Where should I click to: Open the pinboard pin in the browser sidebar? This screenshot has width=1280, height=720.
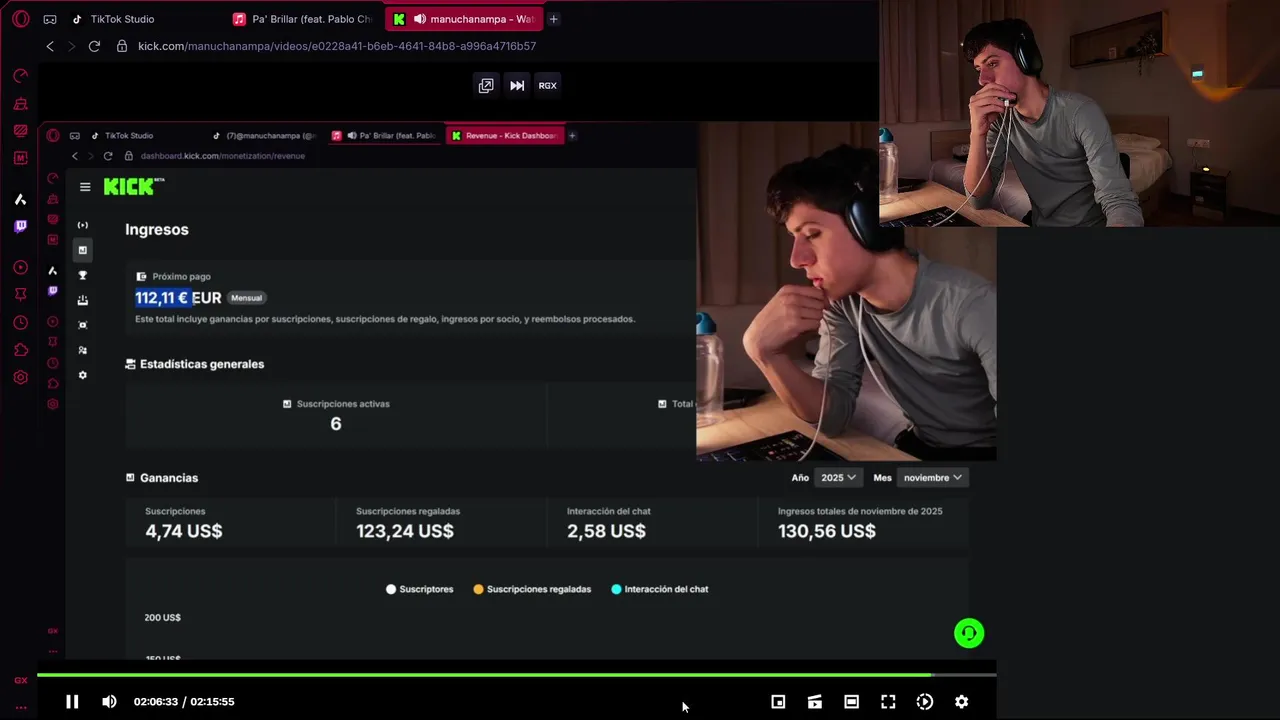tap(20, 294)
